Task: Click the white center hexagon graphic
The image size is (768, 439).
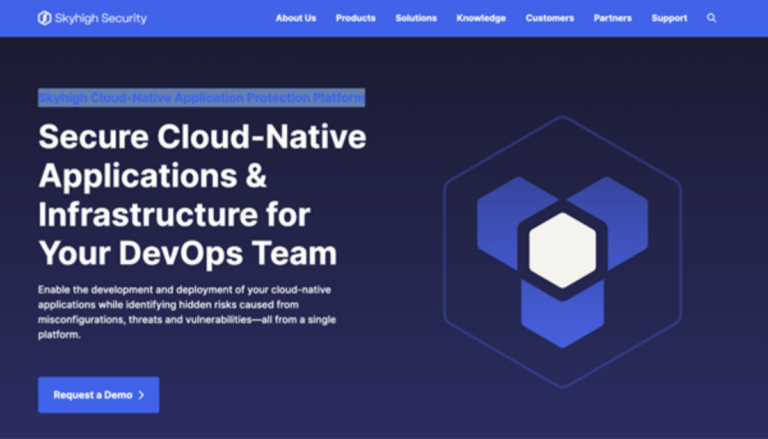Action: (562, 247)
